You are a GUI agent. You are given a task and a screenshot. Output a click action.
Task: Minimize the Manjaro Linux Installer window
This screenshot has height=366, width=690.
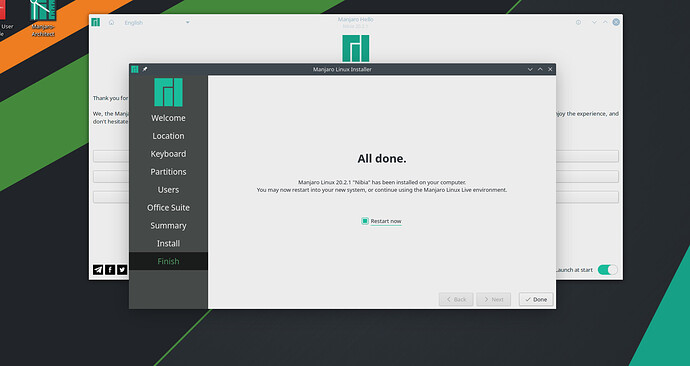530,69
